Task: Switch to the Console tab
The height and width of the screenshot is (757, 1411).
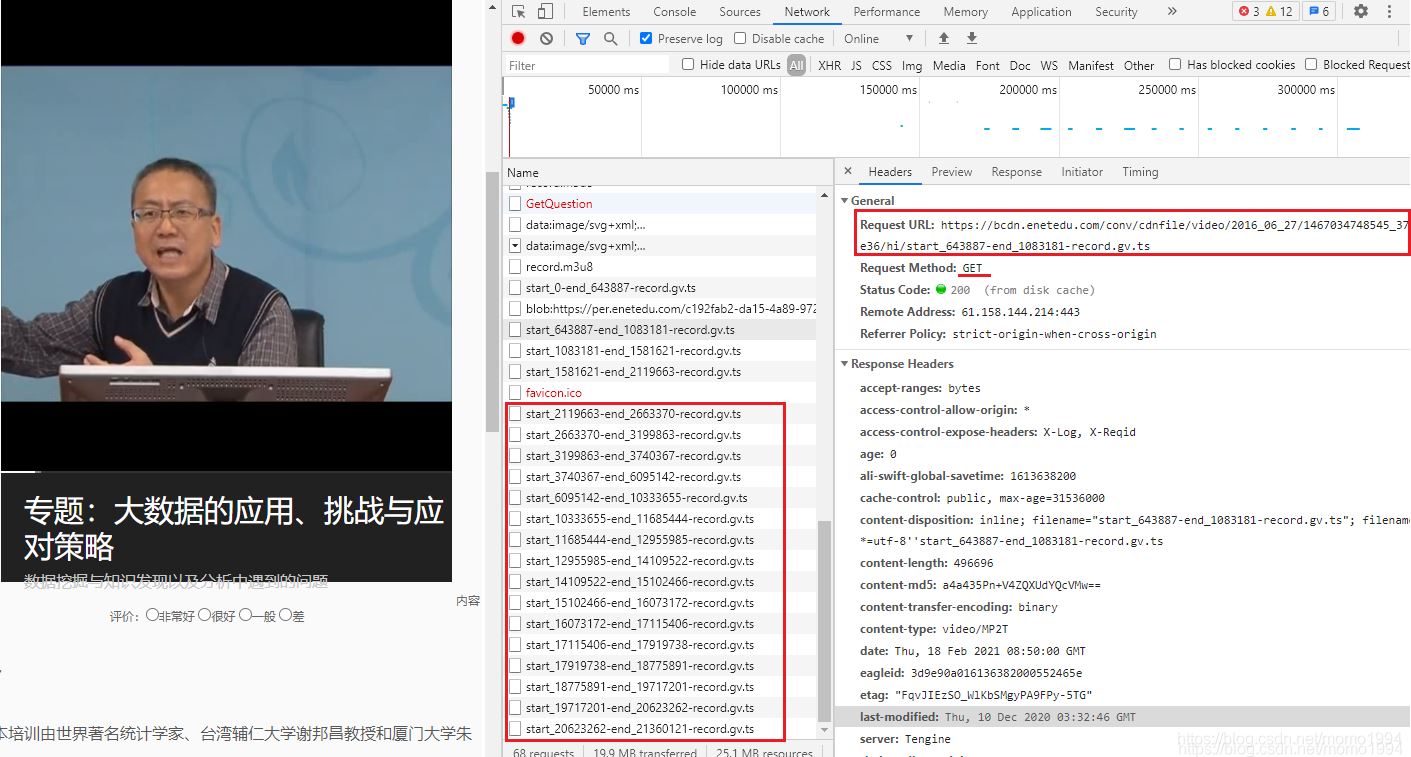Action: pos(674,12)
